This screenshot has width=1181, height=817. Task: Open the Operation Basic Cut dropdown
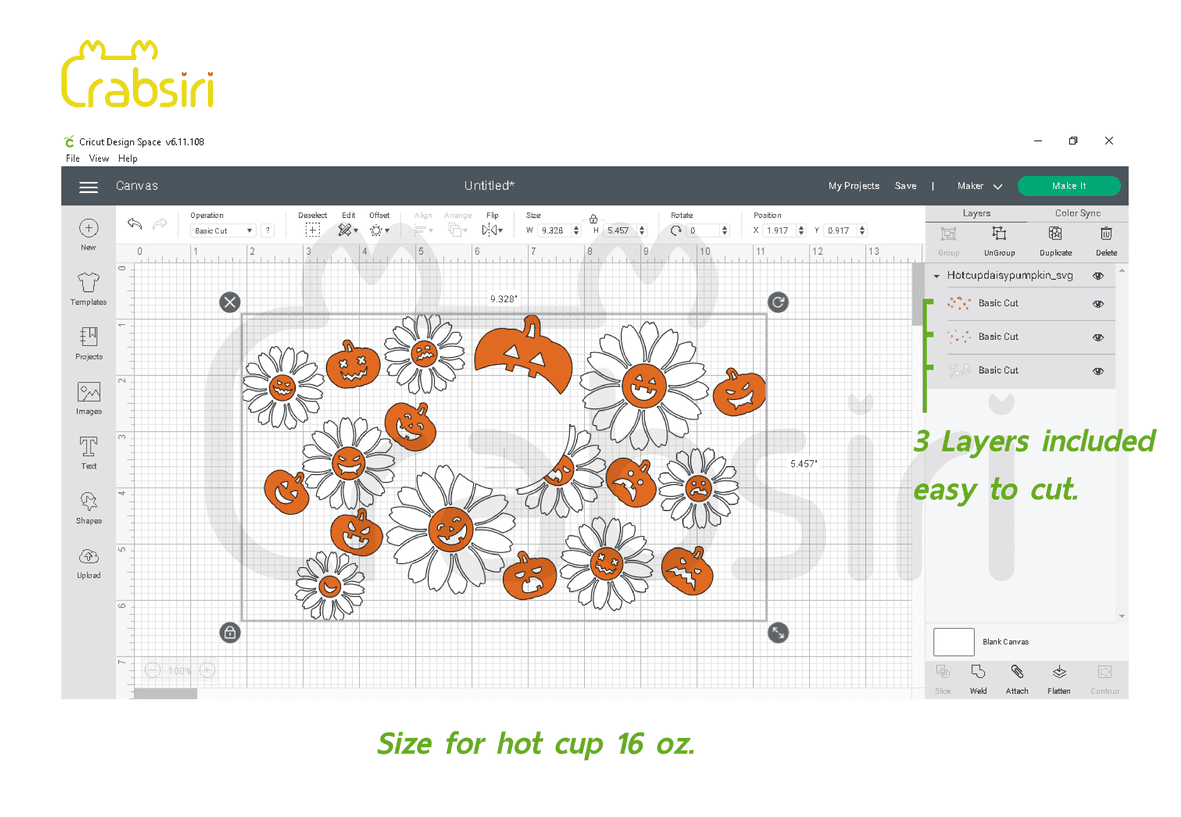click(223, 231)
